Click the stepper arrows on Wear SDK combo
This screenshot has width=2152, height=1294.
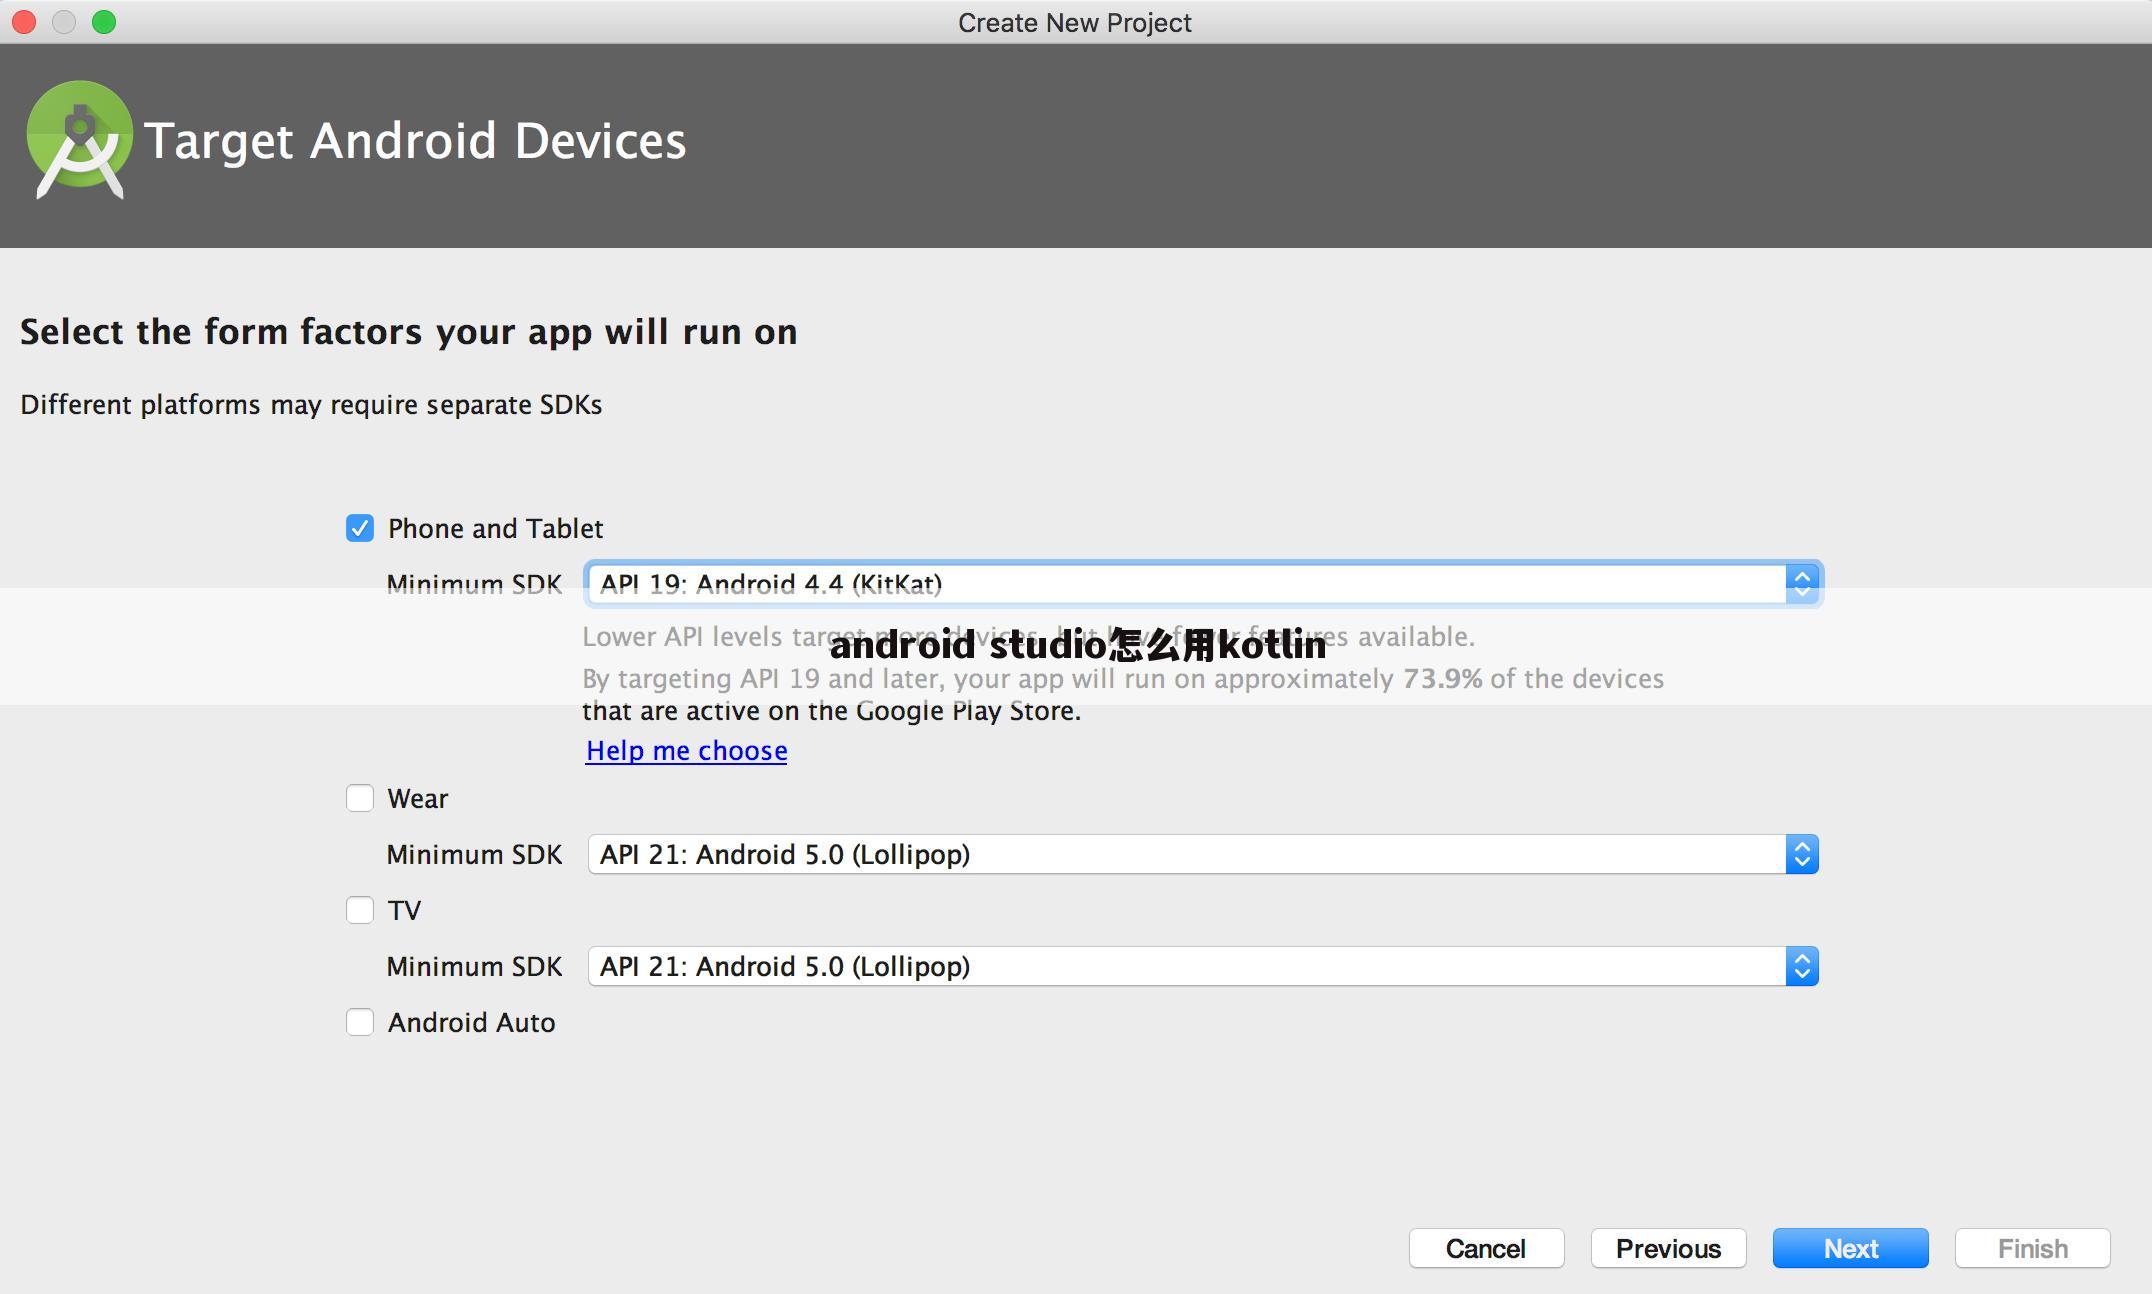pos(1802,854)
